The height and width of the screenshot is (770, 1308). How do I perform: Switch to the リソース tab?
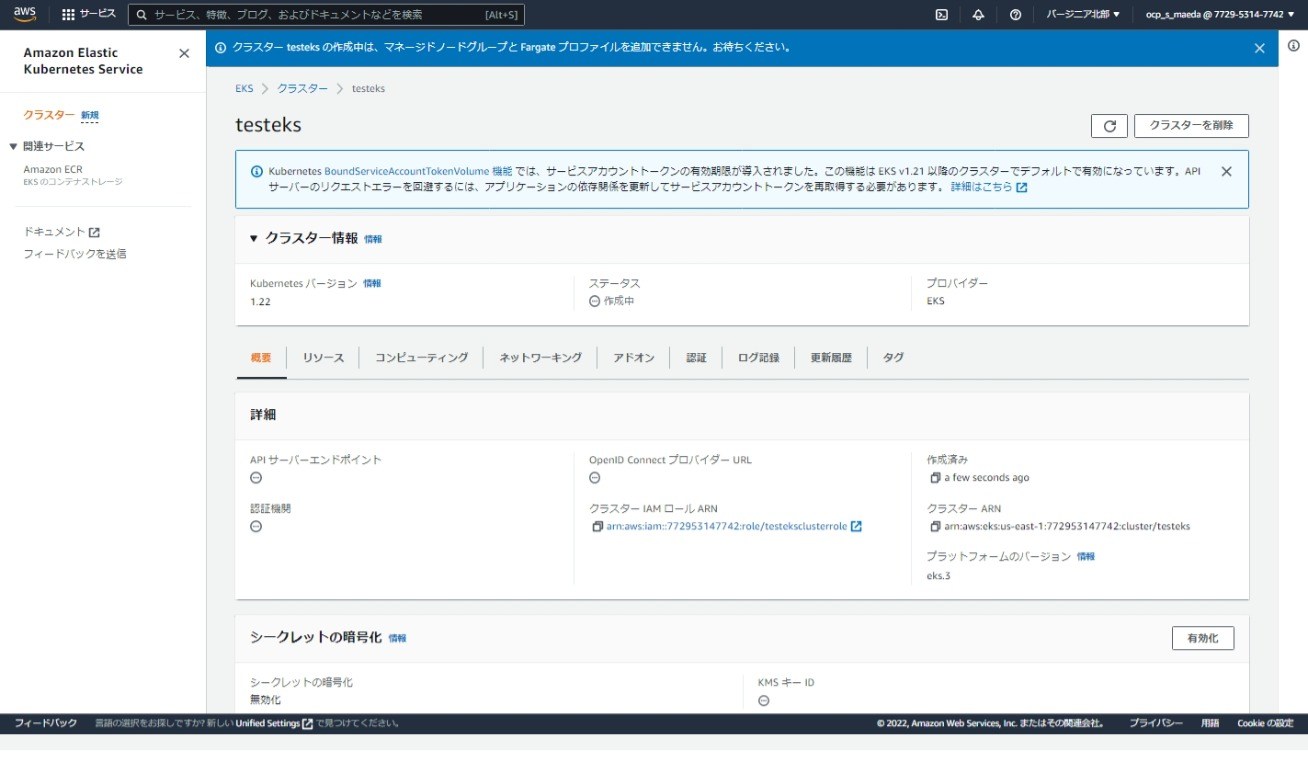pos(323,358)
